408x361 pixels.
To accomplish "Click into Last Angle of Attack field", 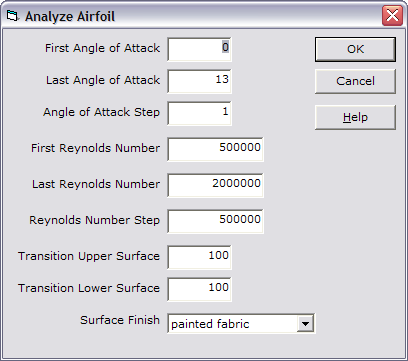I will (199, 81).
